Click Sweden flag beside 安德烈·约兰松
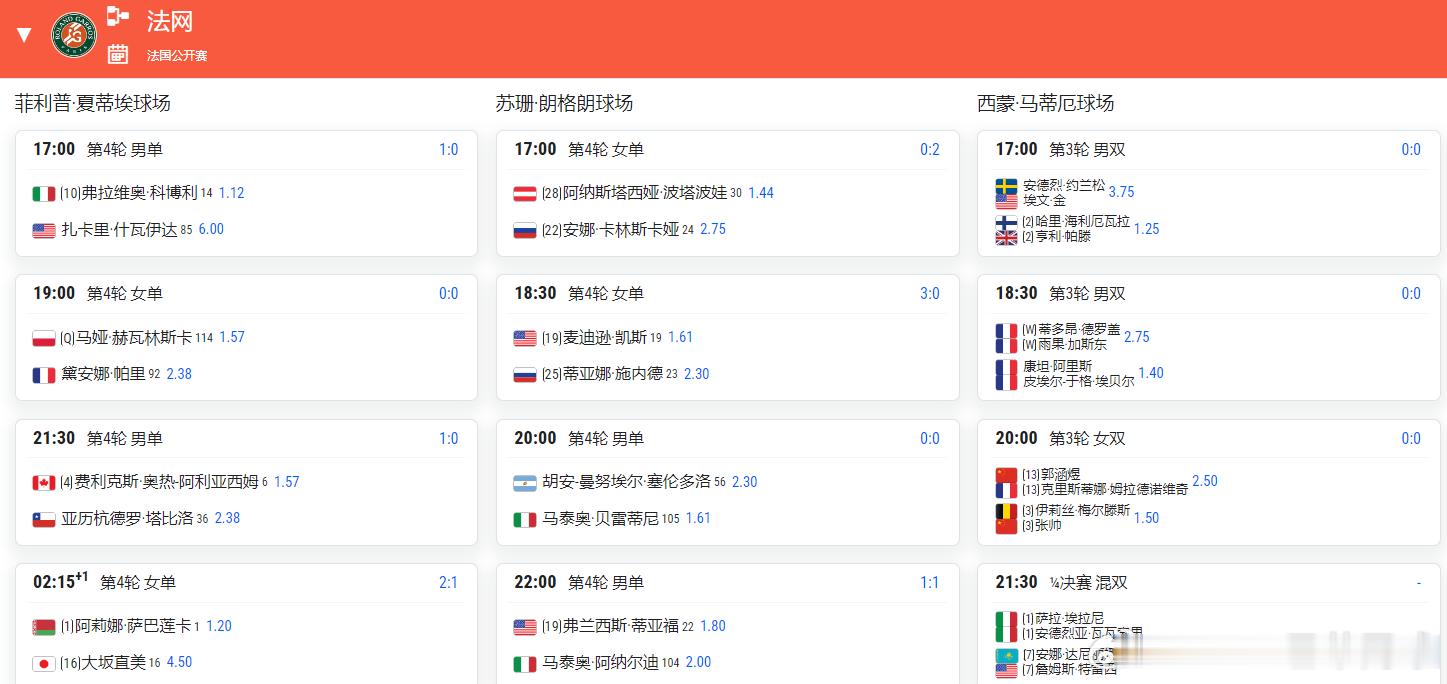The height and width of the screenshot is (684, 1447). (1006, 186)
